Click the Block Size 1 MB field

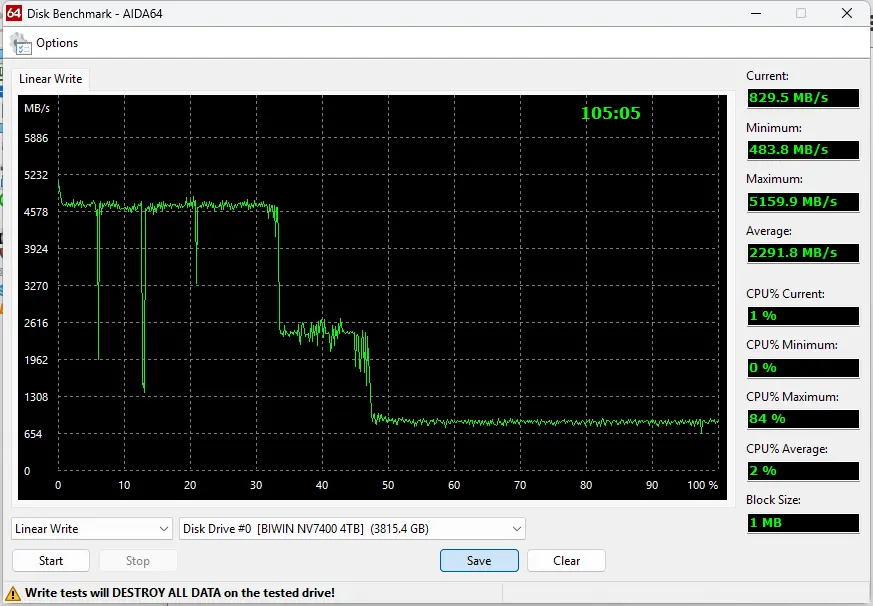802,523
